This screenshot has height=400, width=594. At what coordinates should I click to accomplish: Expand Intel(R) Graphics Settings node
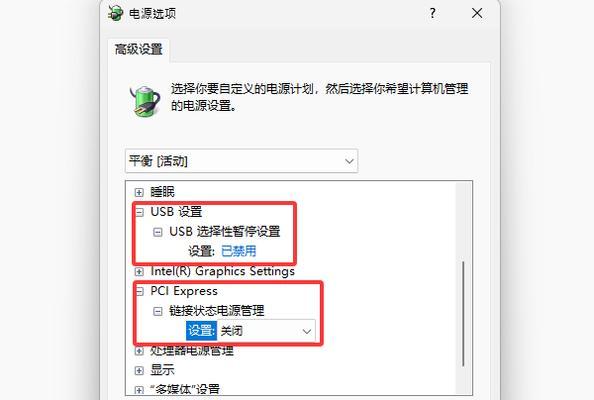coord(139,272)
